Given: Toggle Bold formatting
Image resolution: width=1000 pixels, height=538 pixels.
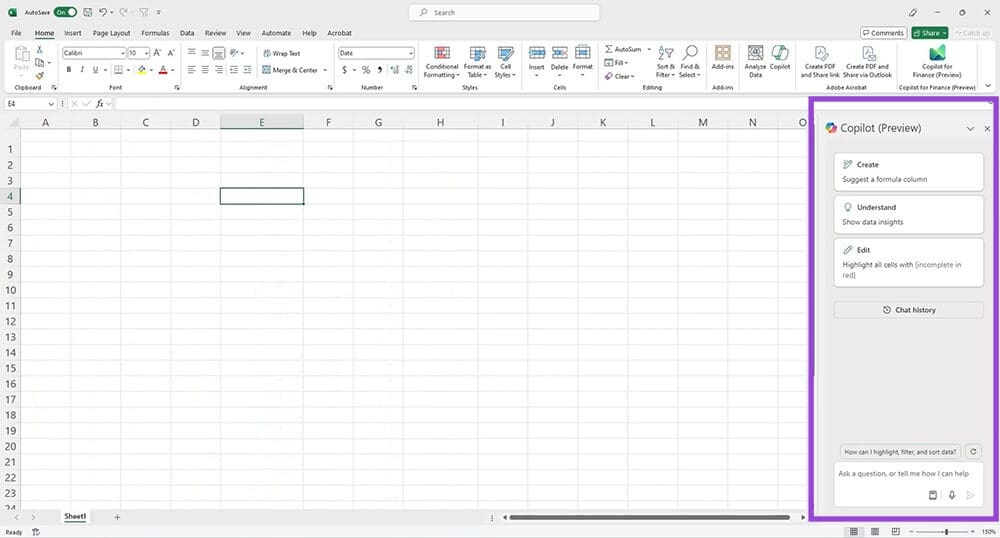Looking at the screenshot, I should (69, 69).
